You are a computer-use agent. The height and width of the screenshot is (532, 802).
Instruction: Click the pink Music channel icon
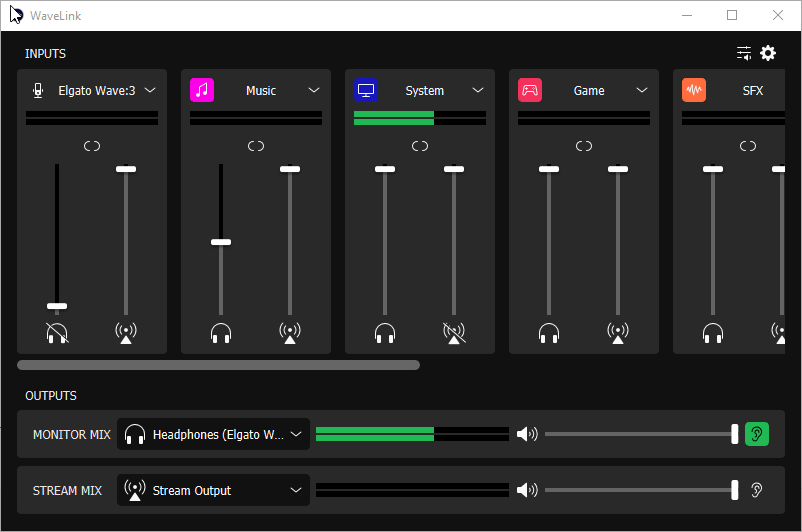tap(202, 90)
